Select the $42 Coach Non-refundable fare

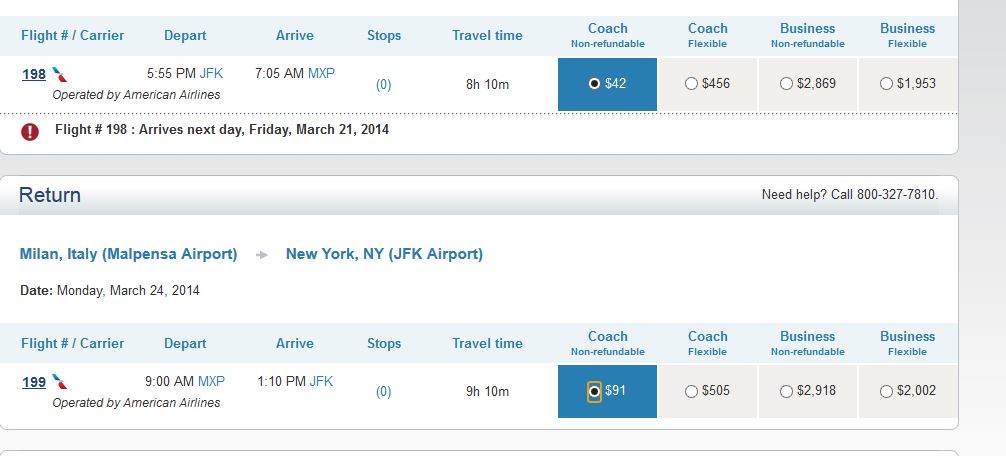594,83
